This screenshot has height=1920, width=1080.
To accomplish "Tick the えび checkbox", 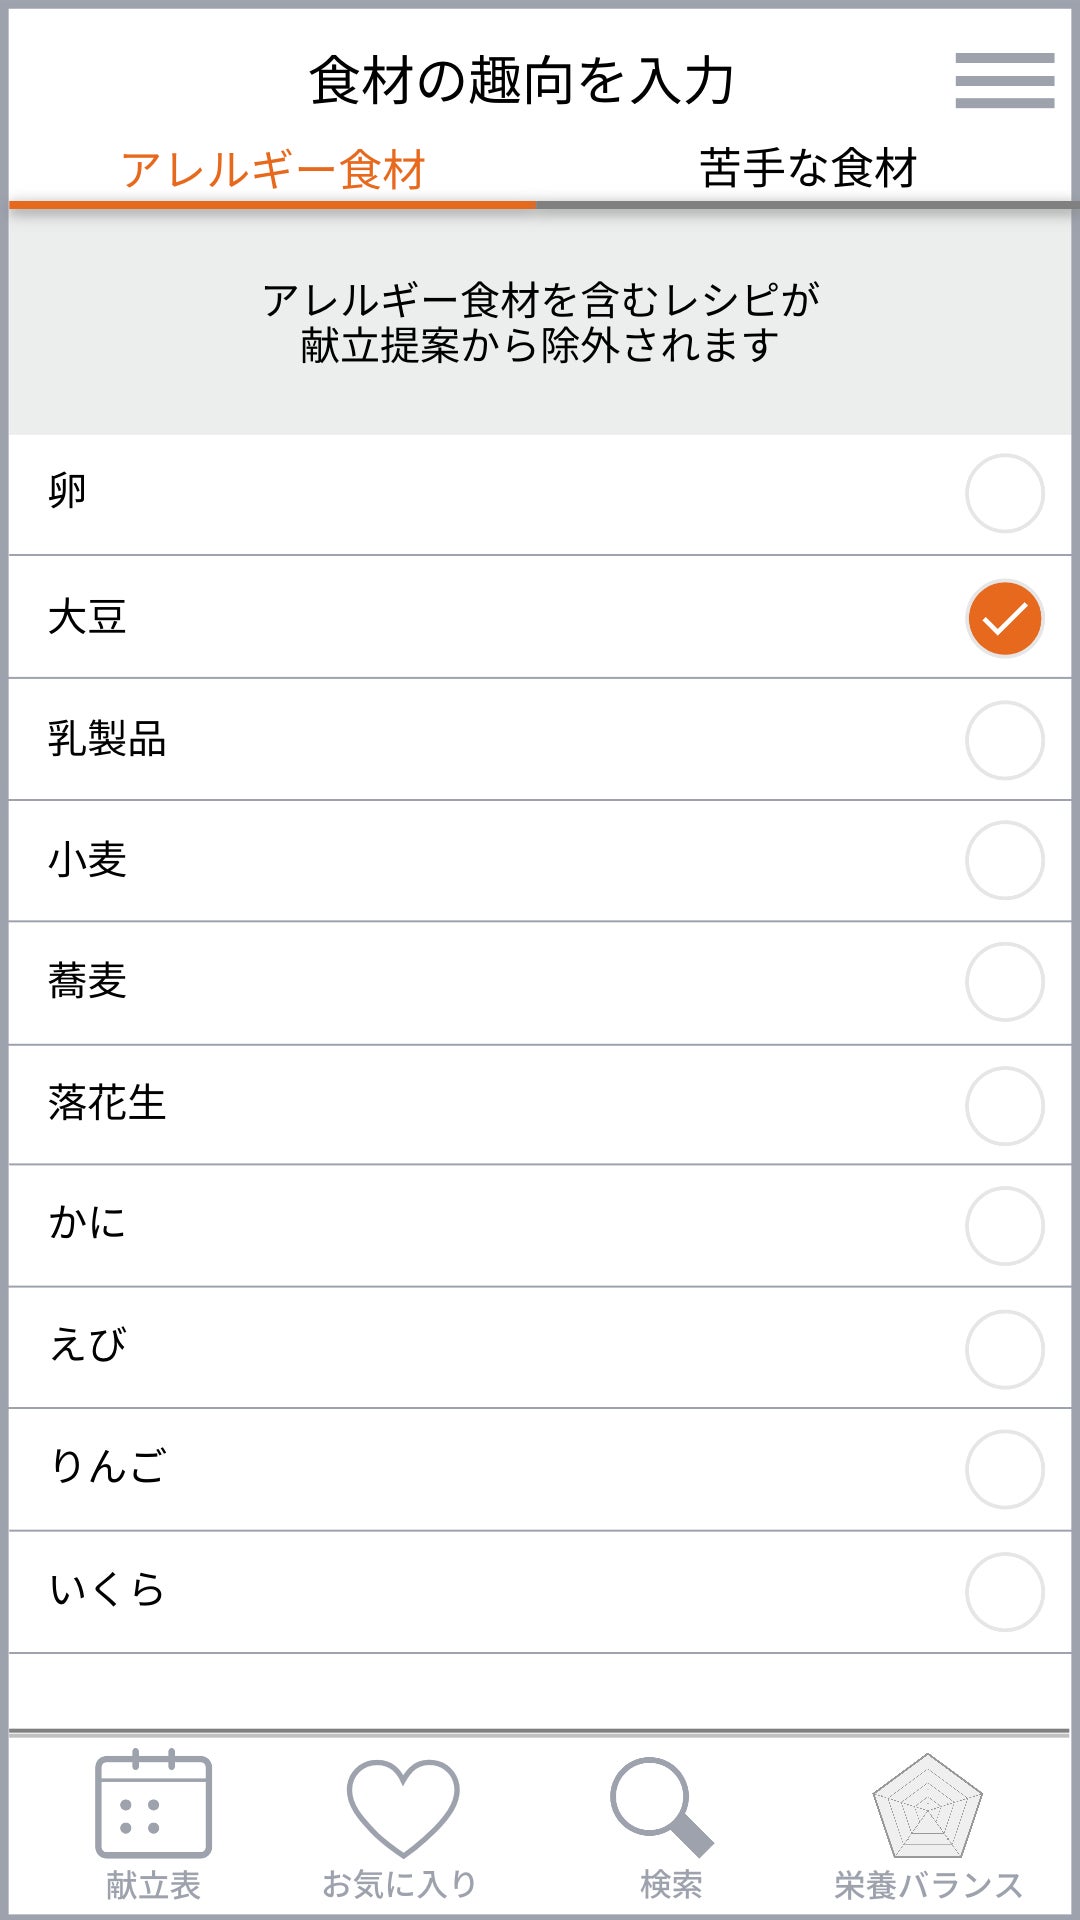I will pyautogui.click(x=1004, y=1349).
